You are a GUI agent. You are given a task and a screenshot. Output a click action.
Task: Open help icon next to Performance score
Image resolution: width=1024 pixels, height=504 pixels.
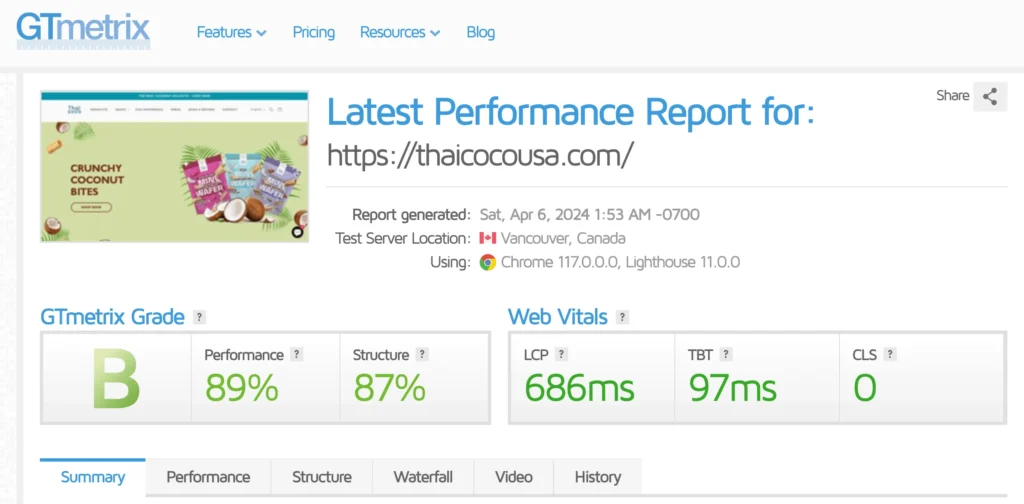click(297, 355)
